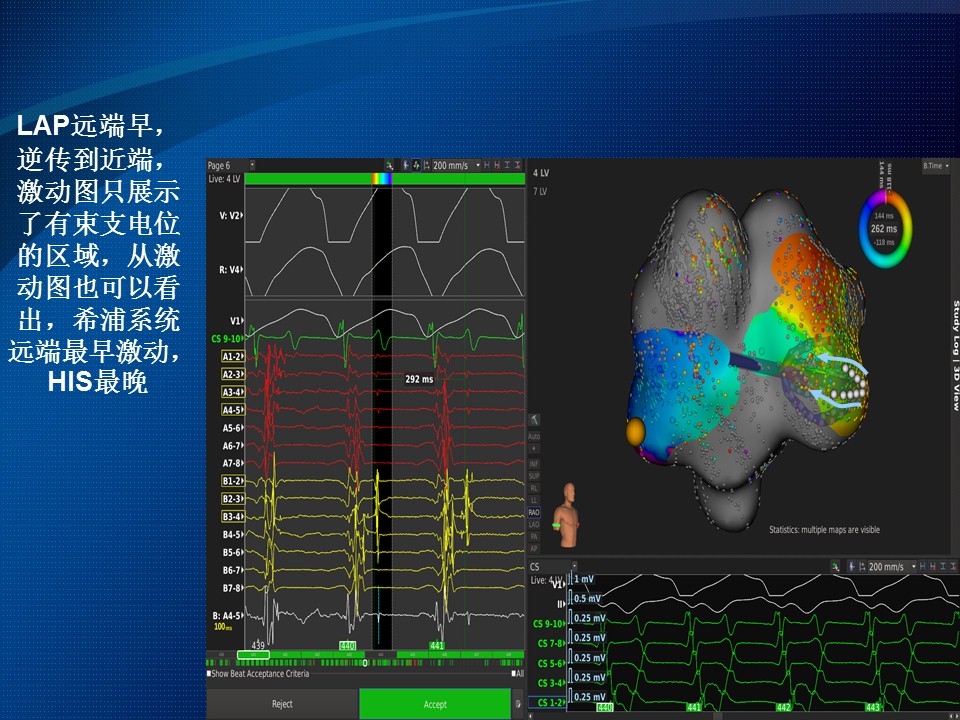Select the A2-3 channel label

(x=233, y=374)
